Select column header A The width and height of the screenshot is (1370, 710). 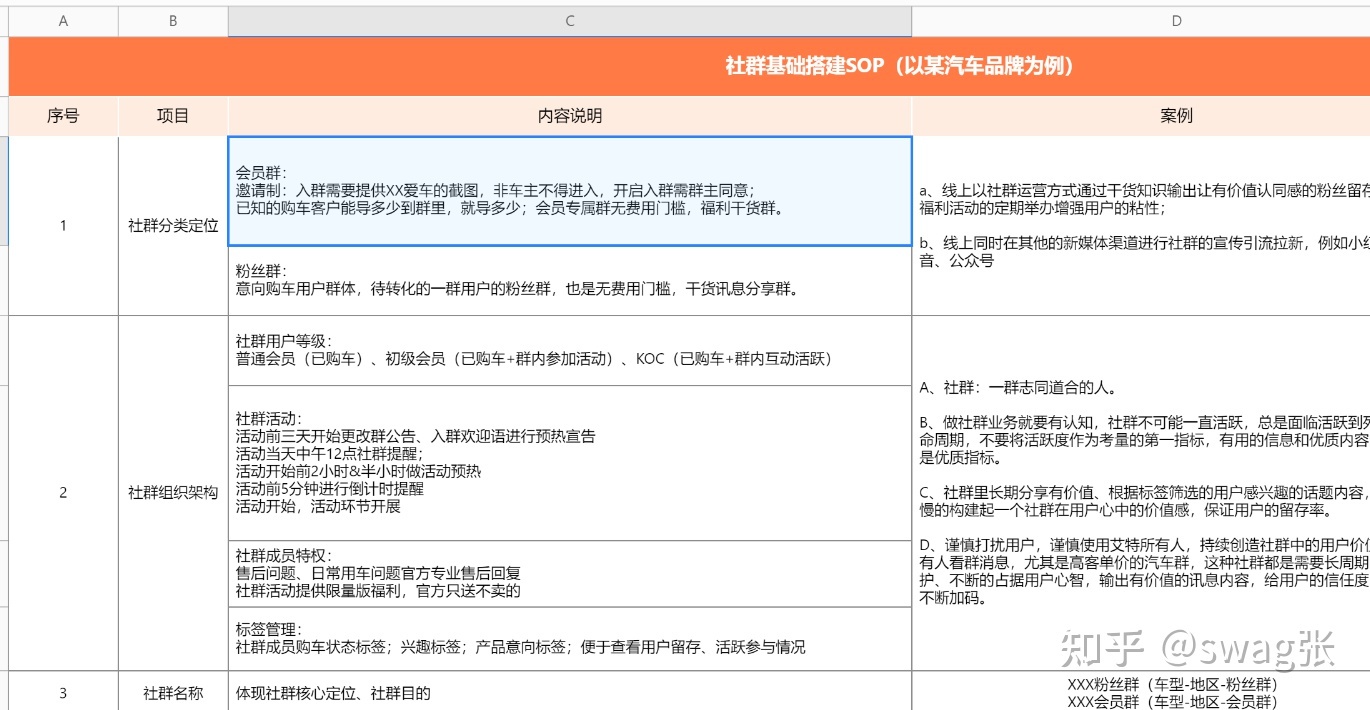click(x=63, y=20)
